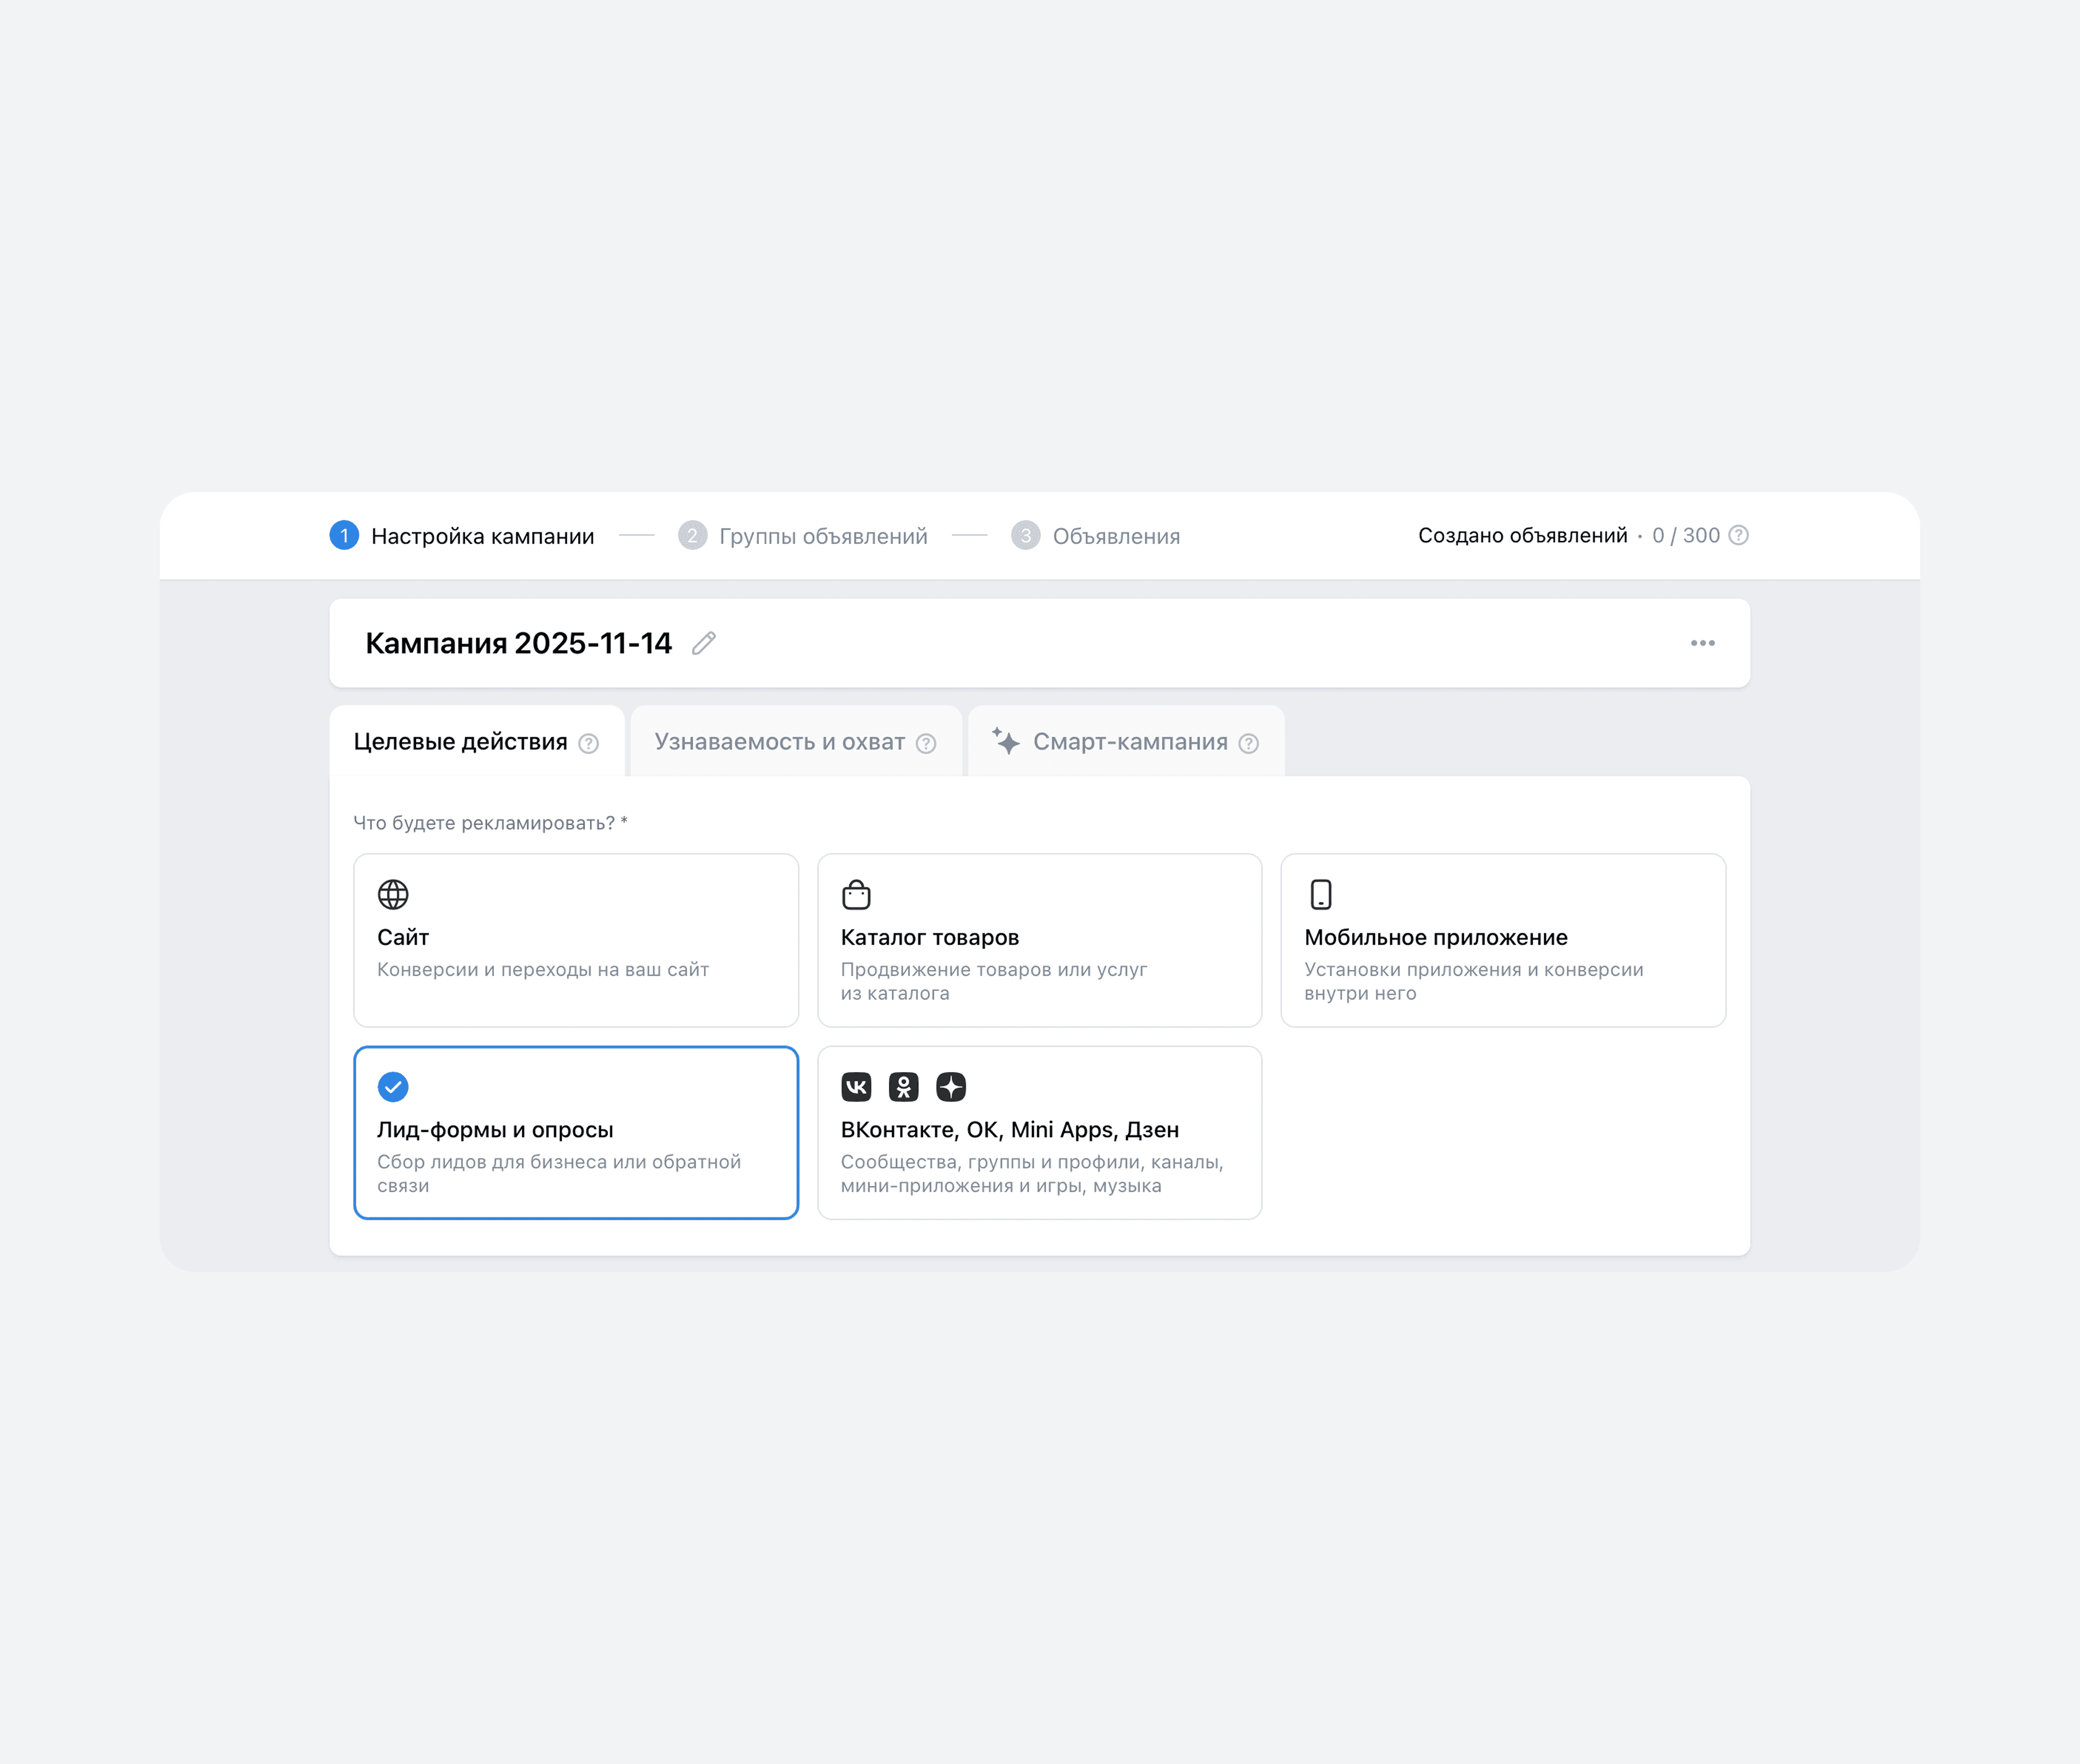The width and height of the screenshot is (2080, 1764).
Task: Click the pencil edit icon beside campaign name
Action: (704, 643)
